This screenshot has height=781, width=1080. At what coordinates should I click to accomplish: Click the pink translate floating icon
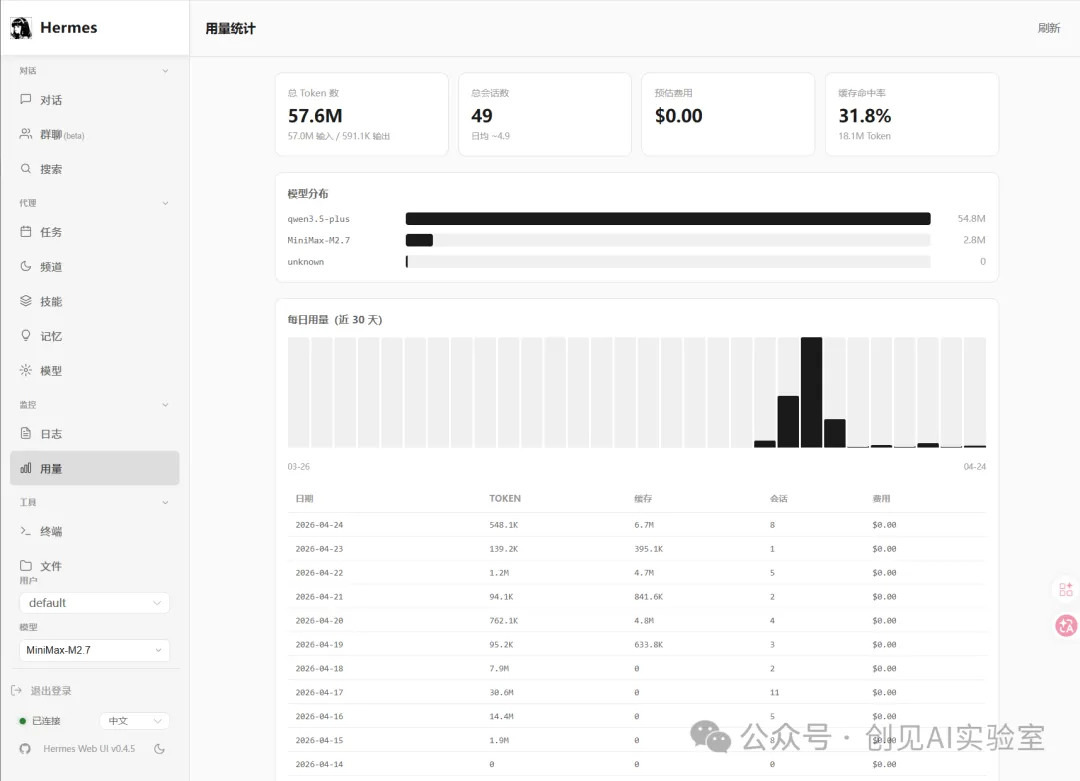tap(1066, 626)
